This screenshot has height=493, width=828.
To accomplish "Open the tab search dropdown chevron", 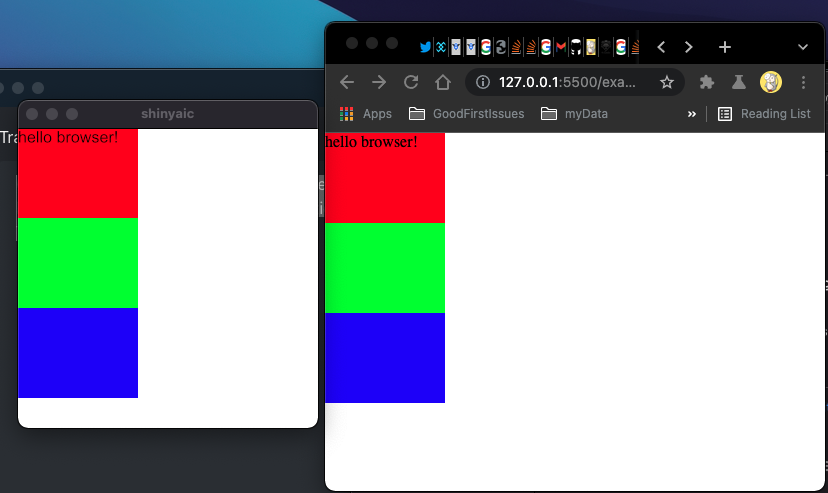I will (803, 47).
